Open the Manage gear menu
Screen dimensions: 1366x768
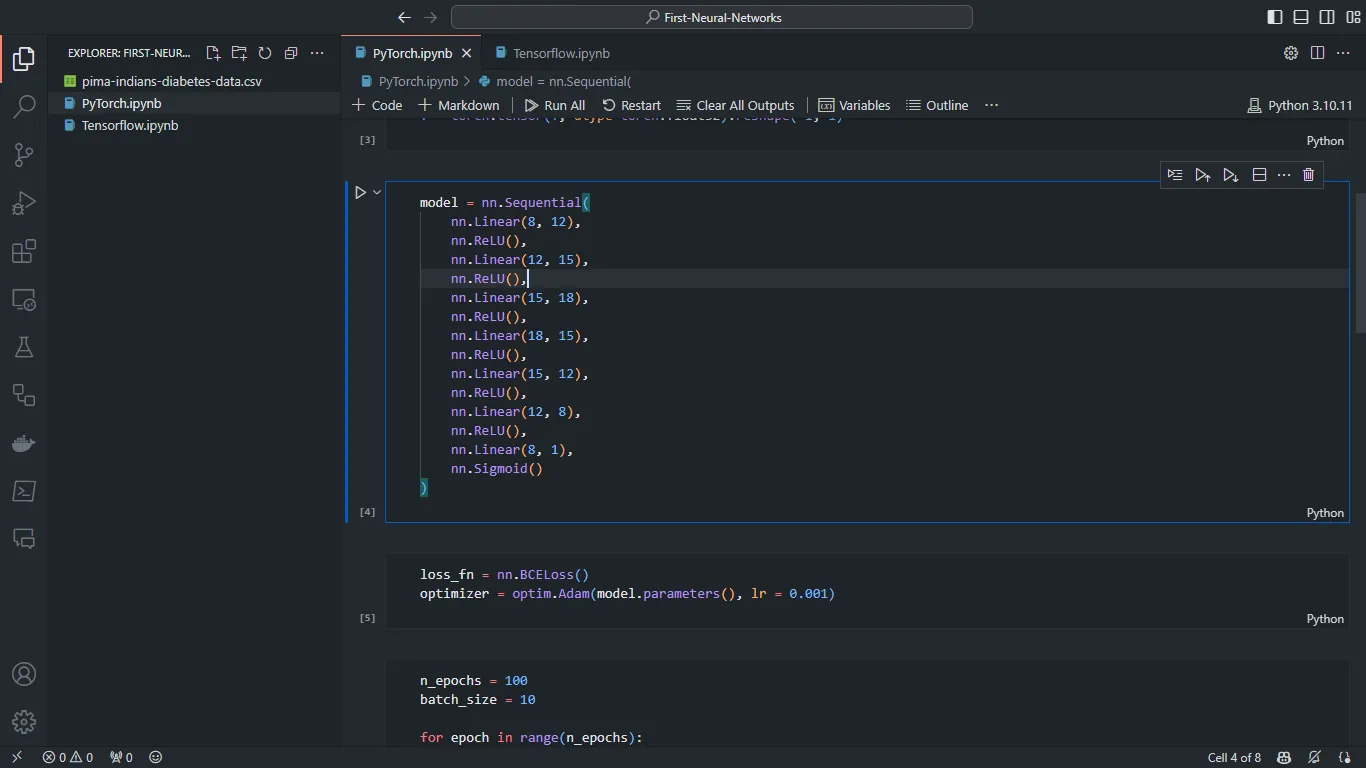tap(24, 722)
